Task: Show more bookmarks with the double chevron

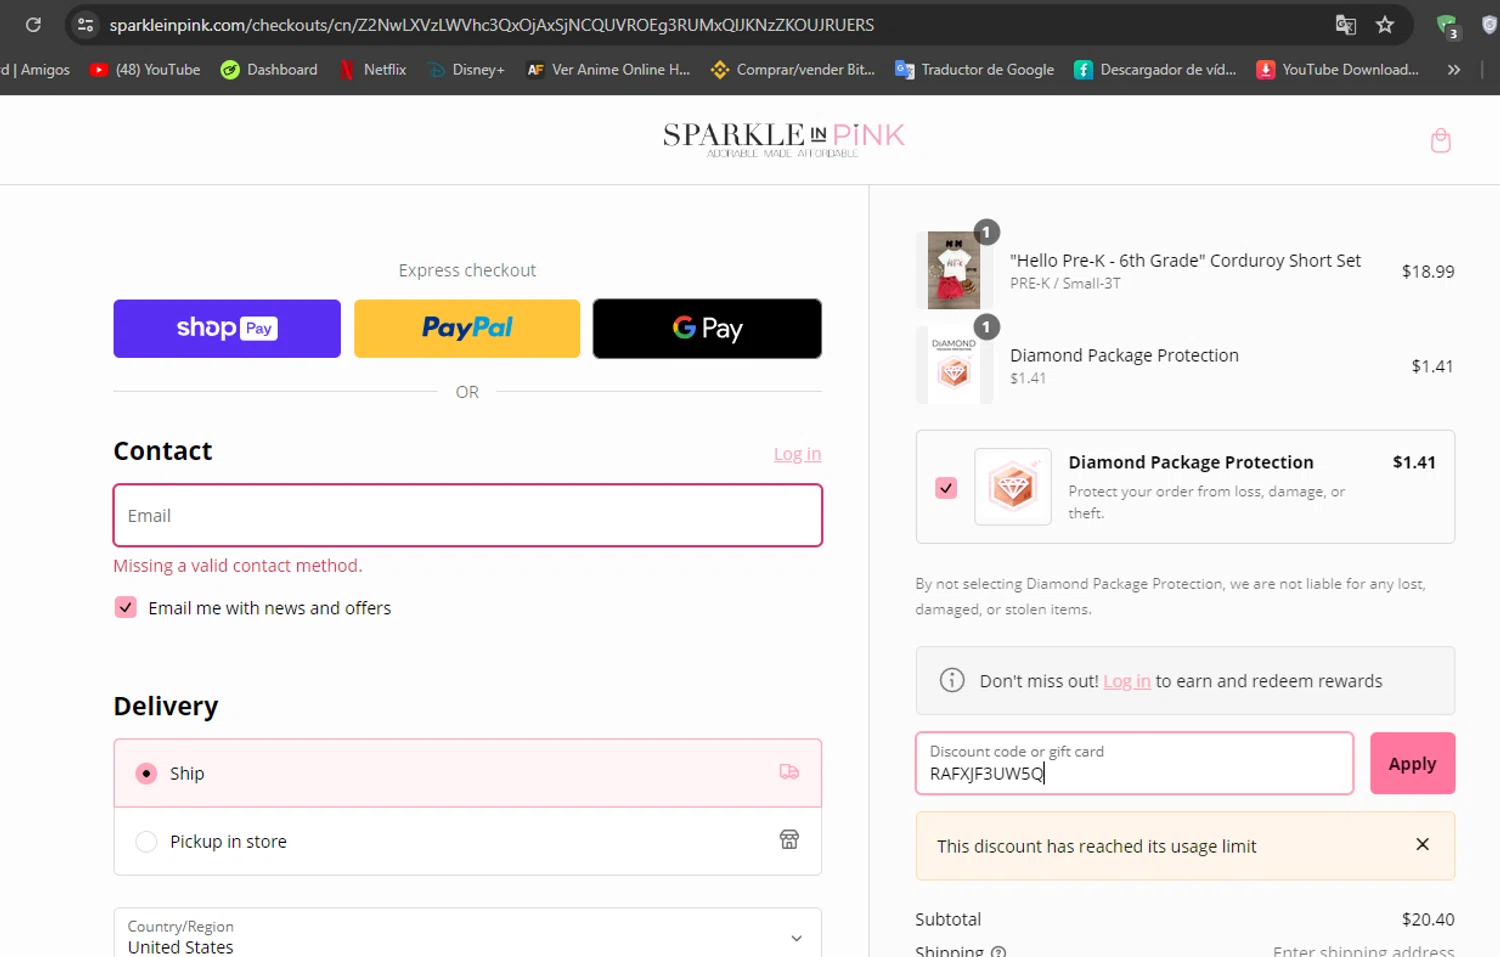Action: coord(1454,70)
